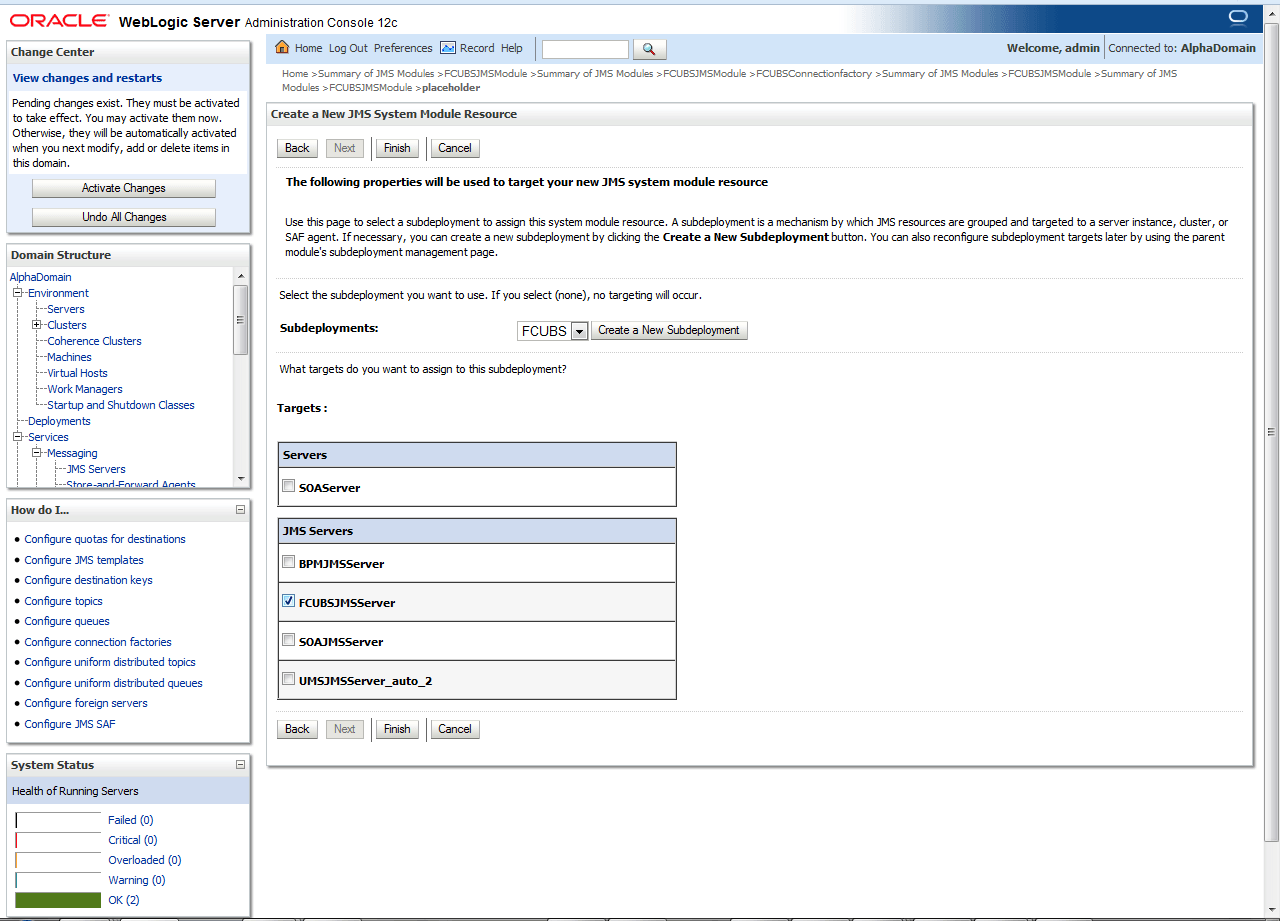Image resolution: width=1280 pixels, height=921 pixels.
Task: Check the SOAJMSServer checkbox
Action: (289, 641)
